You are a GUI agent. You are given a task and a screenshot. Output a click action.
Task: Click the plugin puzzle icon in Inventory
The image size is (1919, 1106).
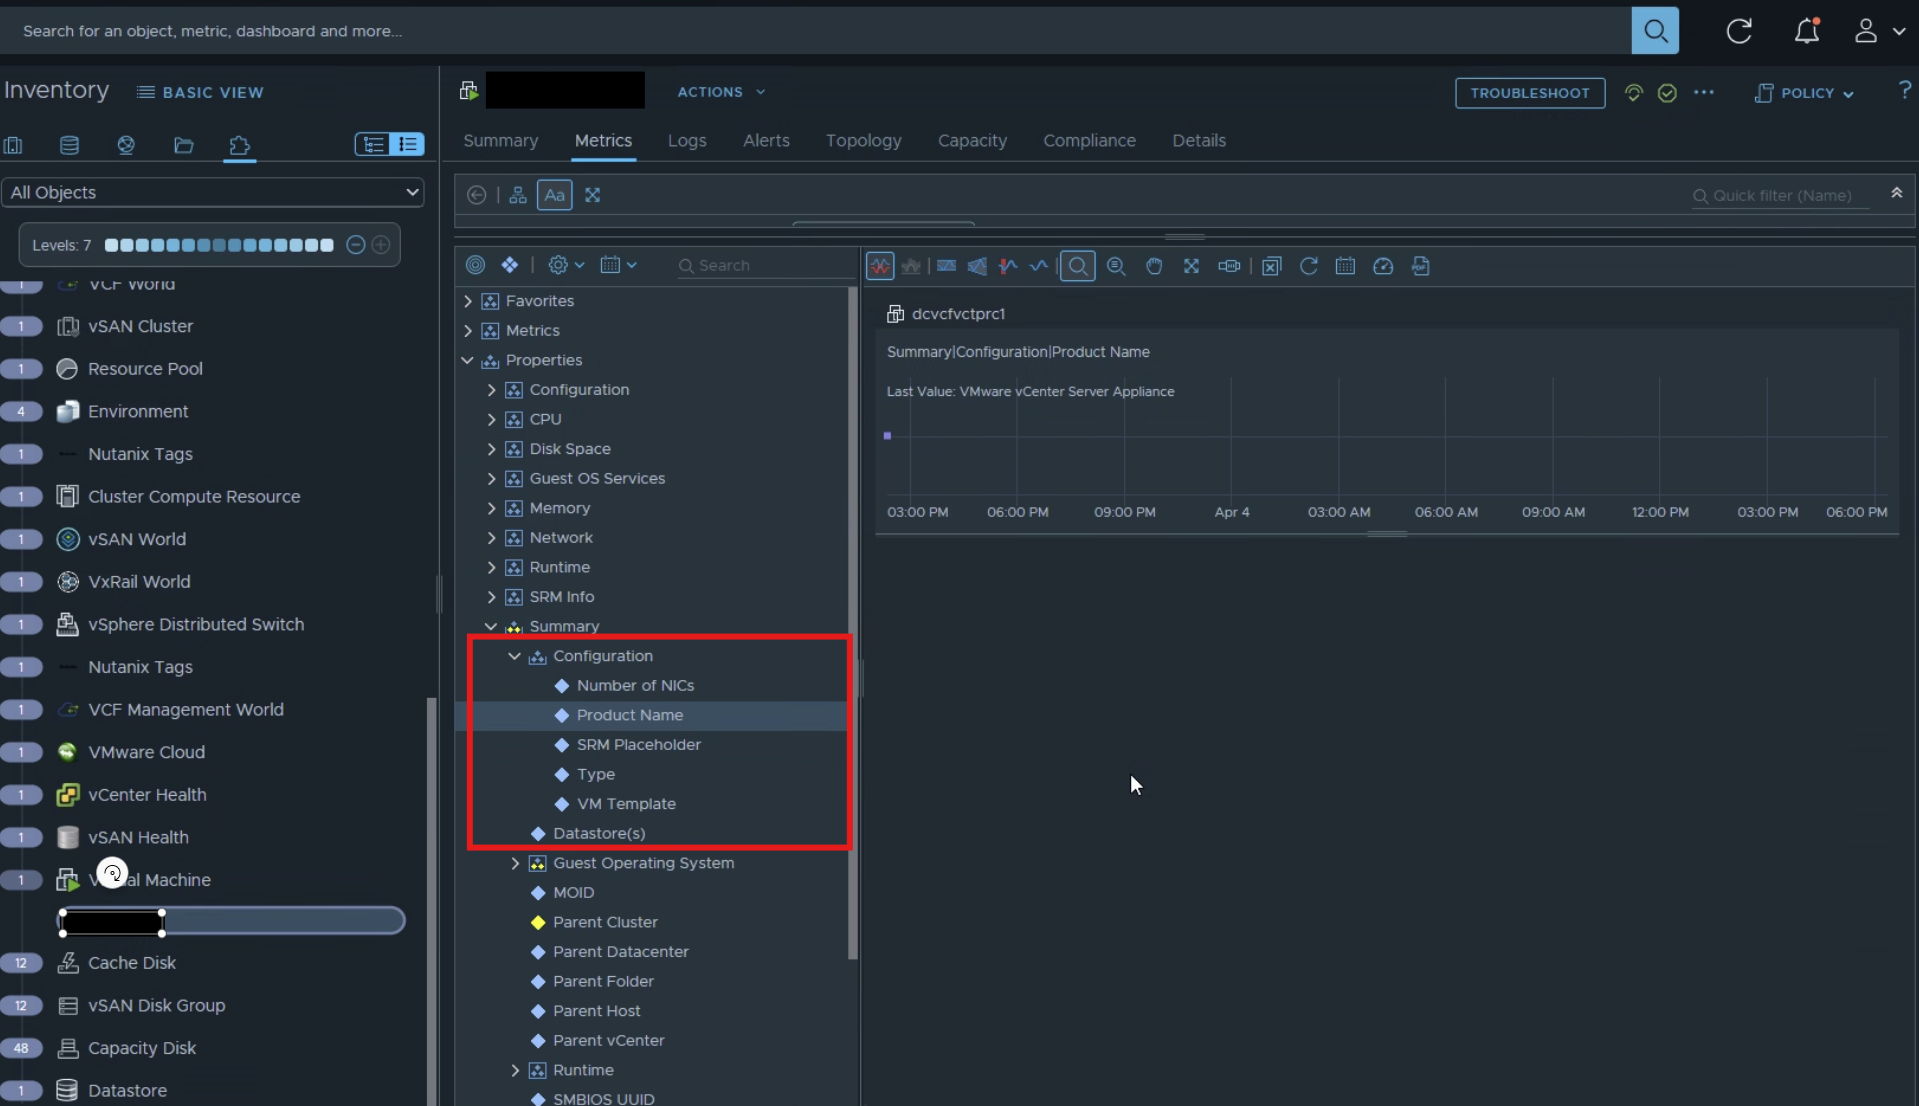click(x=239, y=145)
